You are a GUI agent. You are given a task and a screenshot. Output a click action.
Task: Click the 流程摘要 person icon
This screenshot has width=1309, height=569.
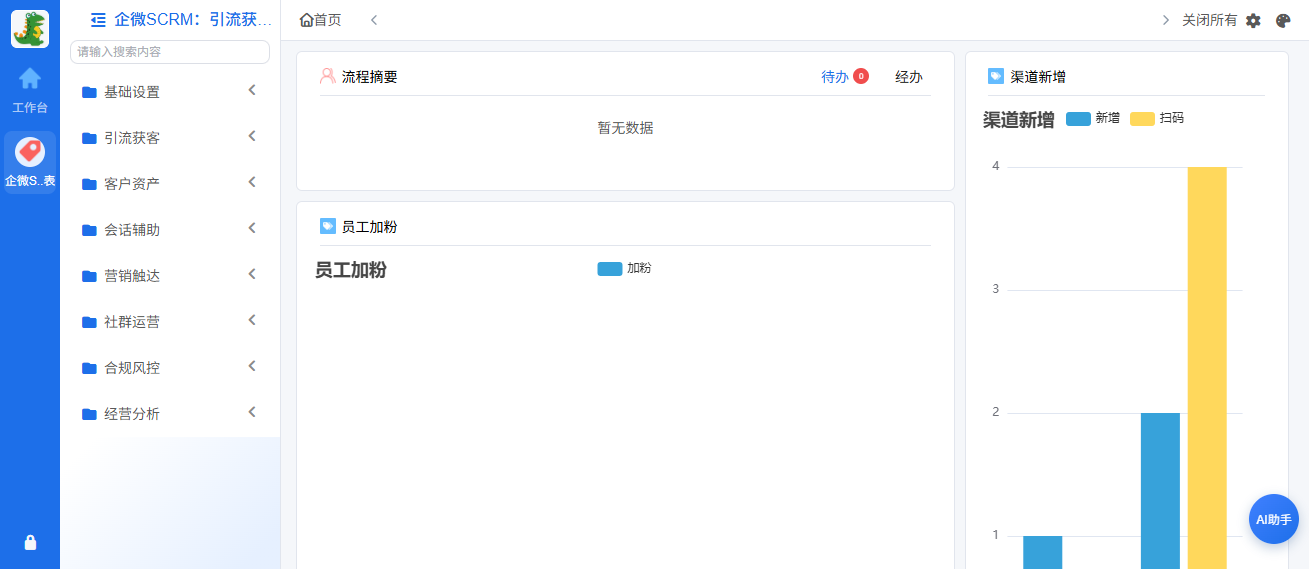pyautogui.click(x=328, y=76)
